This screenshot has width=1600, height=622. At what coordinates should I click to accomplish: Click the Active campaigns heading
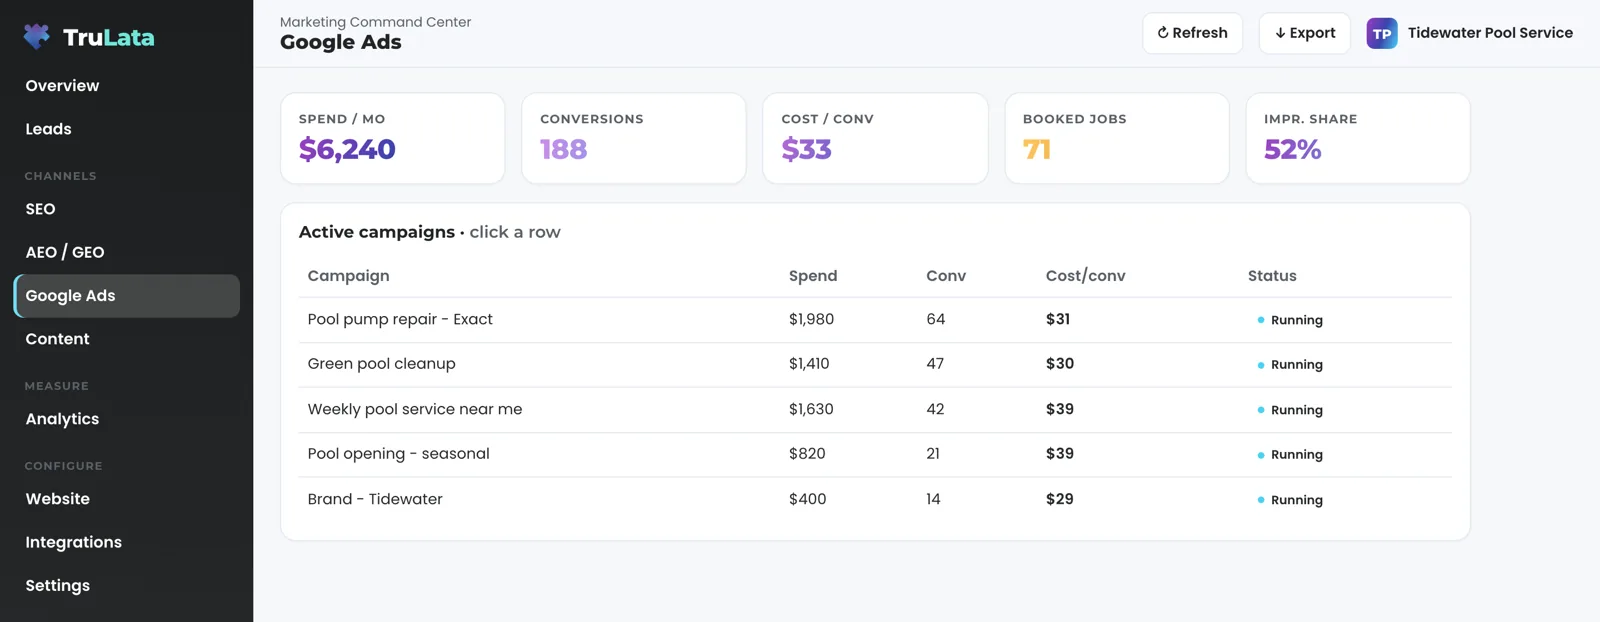377,232
